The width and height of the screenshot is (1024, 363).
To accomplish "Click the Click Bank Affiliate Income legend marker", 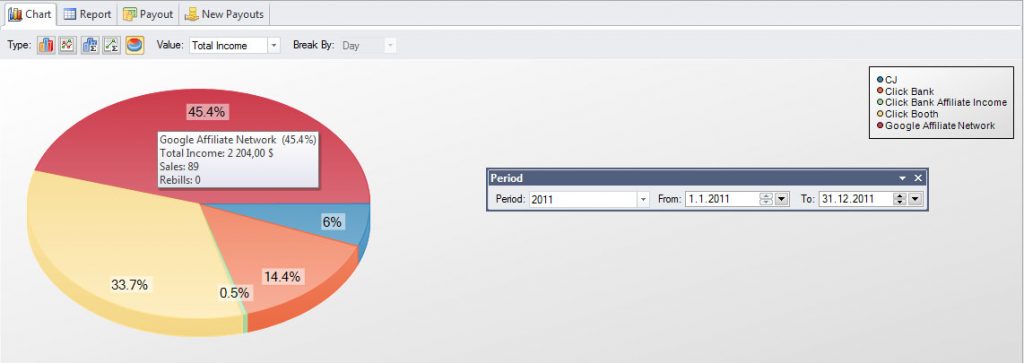I will 880,102.
